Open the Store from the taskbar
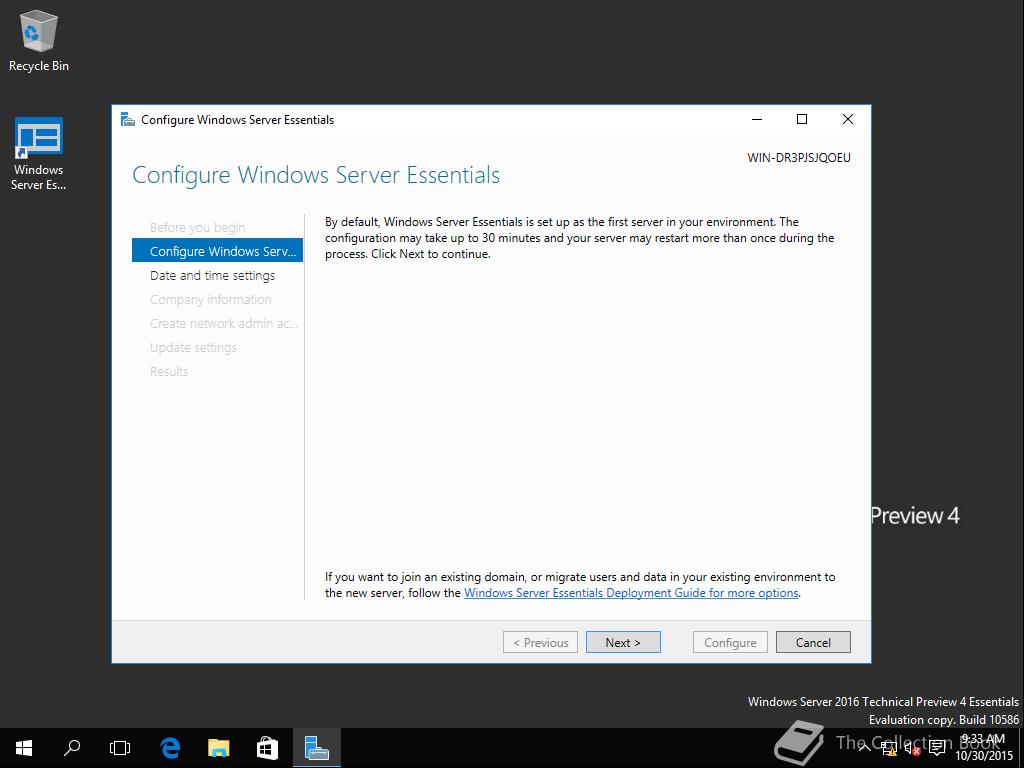The image size is (1024, 768). [267, 748]
